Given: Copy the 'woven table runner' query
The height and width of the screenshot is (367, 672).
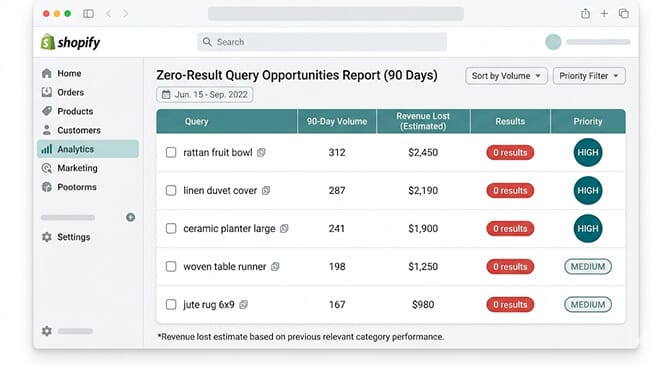Looking at the screenshot, I should coord(275,267).
